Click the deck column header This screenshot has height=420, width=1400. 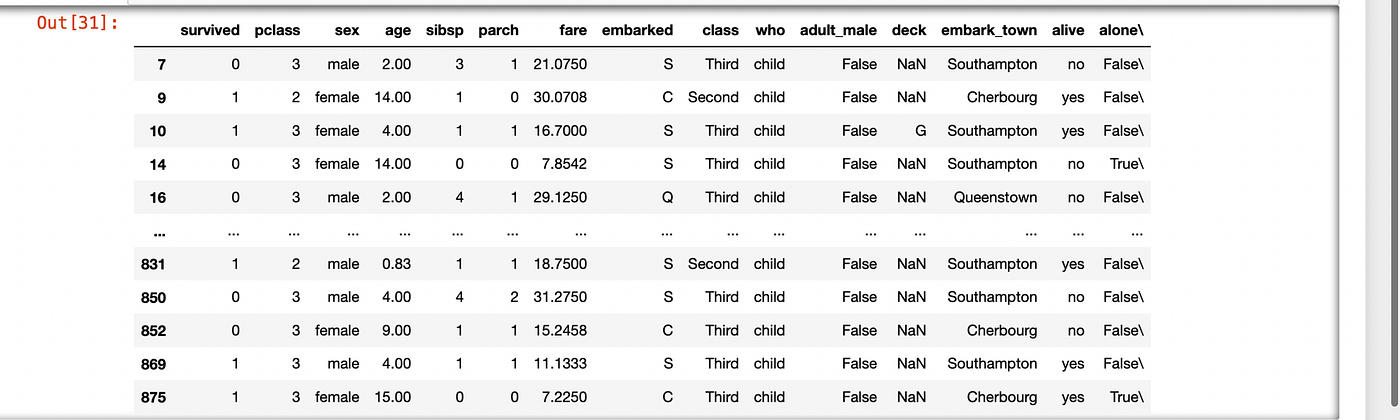click(909, 30)
